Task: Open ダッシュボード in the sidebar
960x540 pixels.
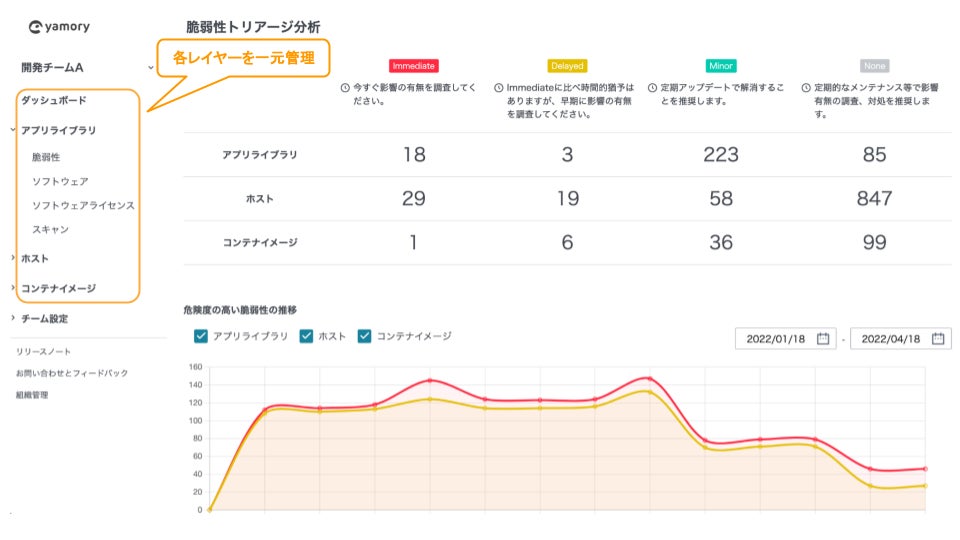Action: (54, 100)
